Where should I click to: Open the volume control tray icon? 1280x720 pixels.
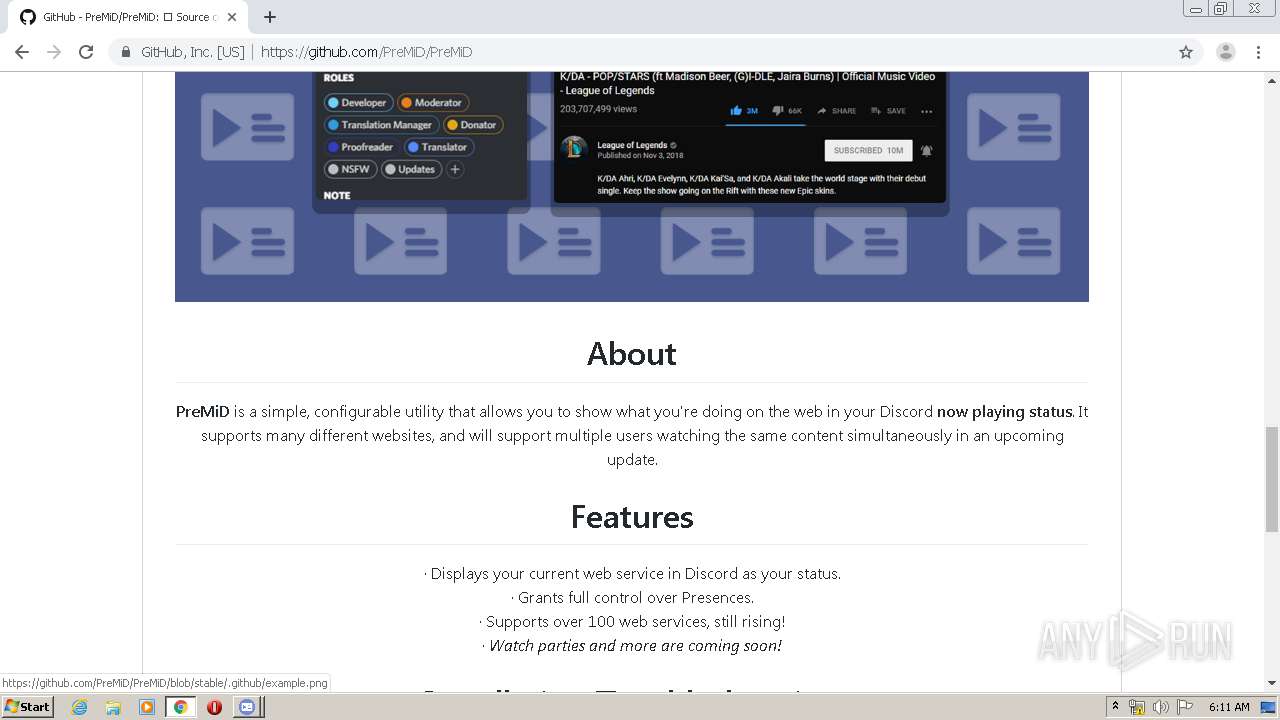[1160, 707]
